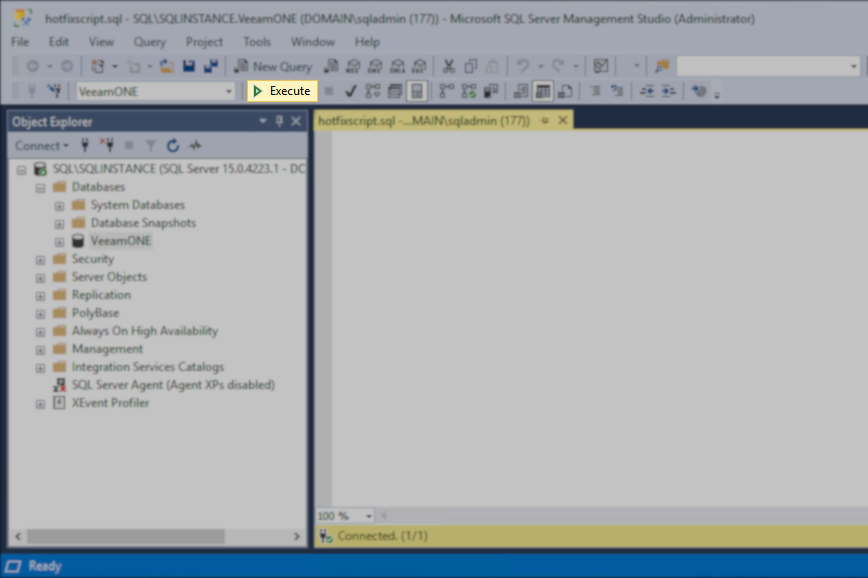The image size is (868, 578).
Task: Open the Query Options icon
Action: coord(395,91)
